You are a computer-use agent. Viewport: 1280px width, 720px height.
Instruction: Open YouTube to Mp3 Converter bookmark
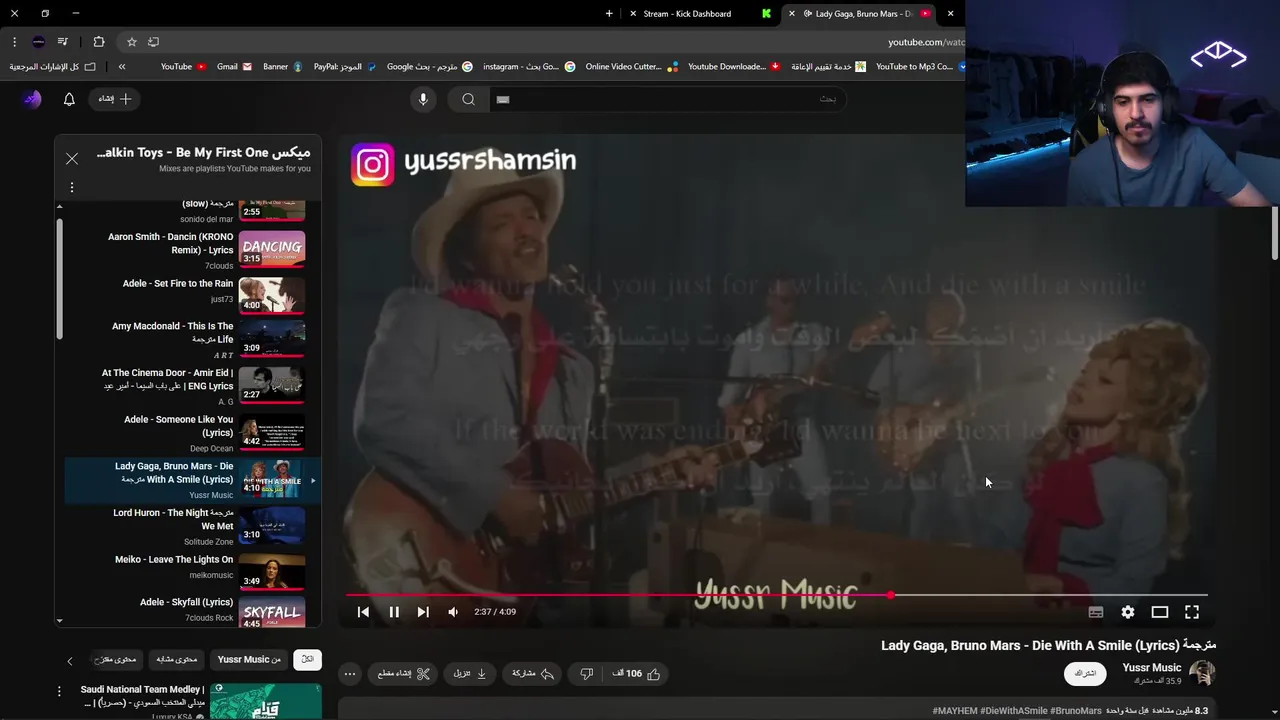coord(920,67)
